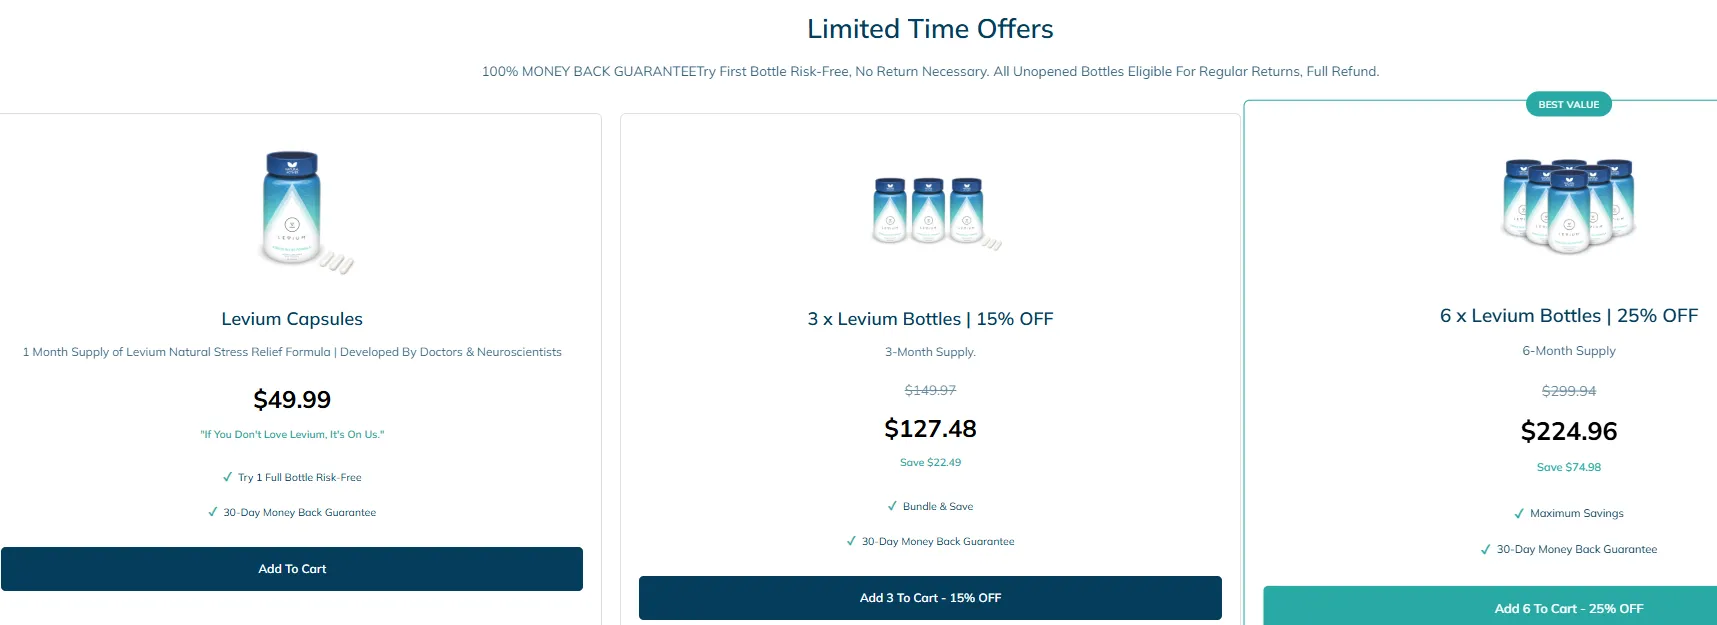
Task: Open the Levium Capsules product title
Action: point(292,319)
